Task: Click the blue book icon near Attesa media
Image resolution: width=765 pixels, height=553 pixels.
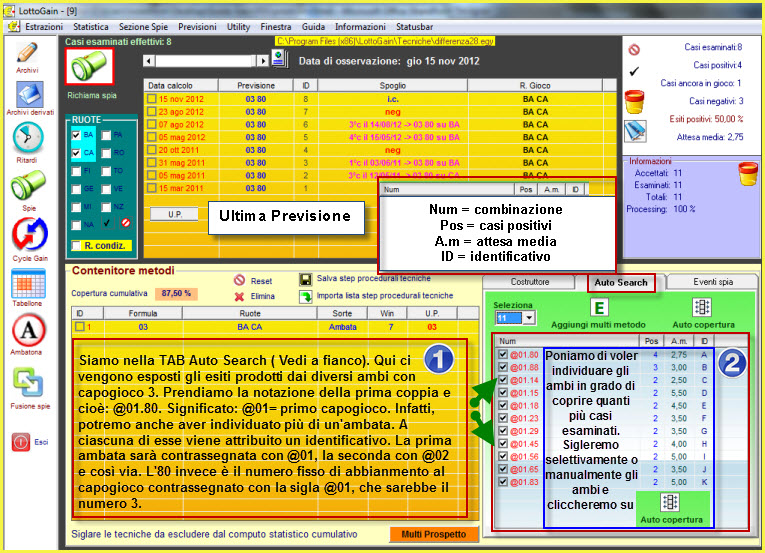Action: tap(636, 130)
